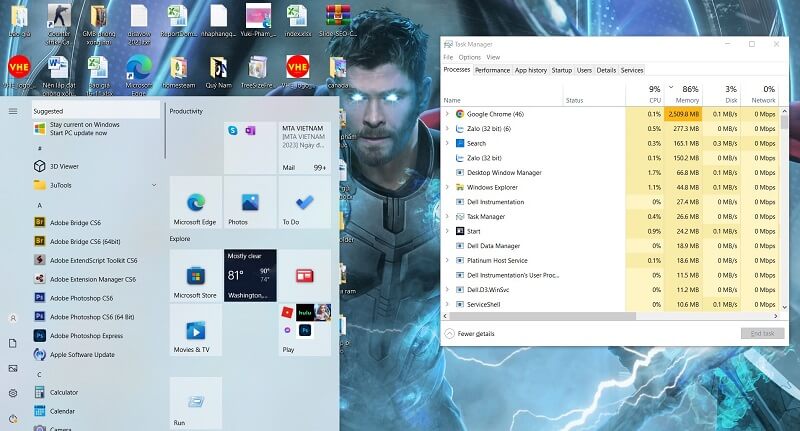Screen dimensions: 800x431
Task: Select the TreeSizeFree desktop shortcut
Action: (x=257, y=72)
